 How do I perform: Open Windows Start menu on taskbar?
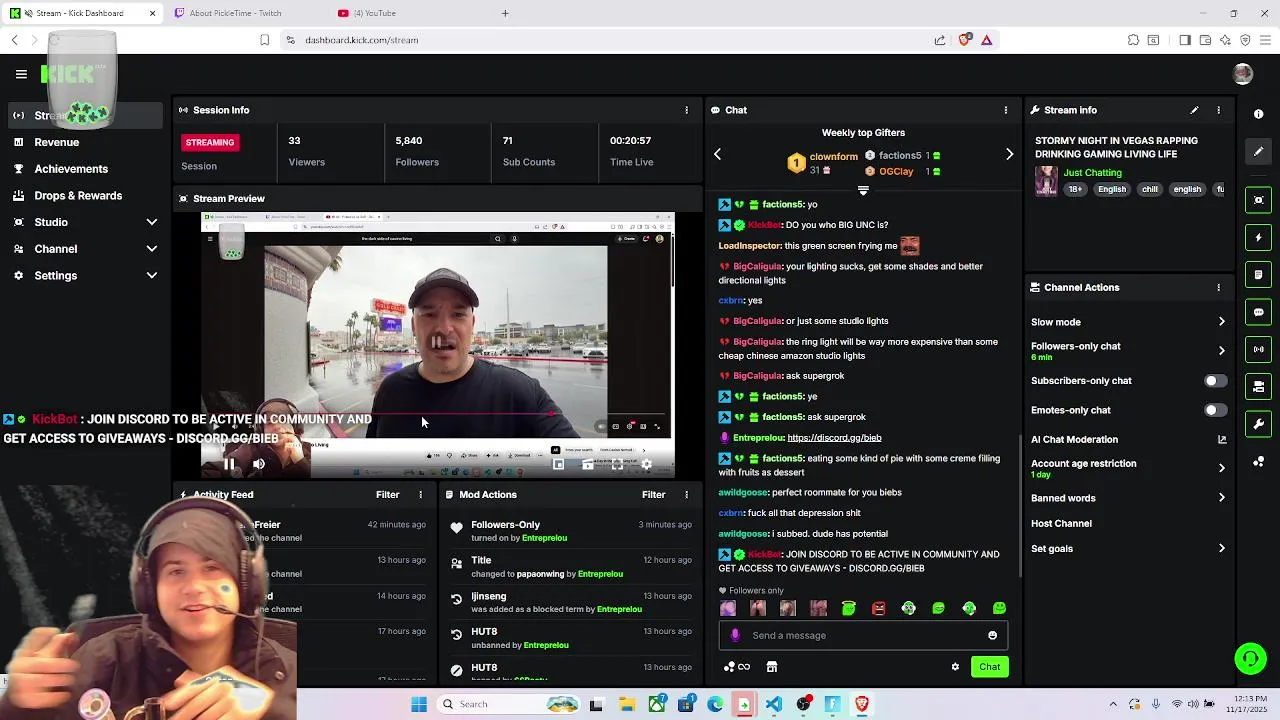419,704
